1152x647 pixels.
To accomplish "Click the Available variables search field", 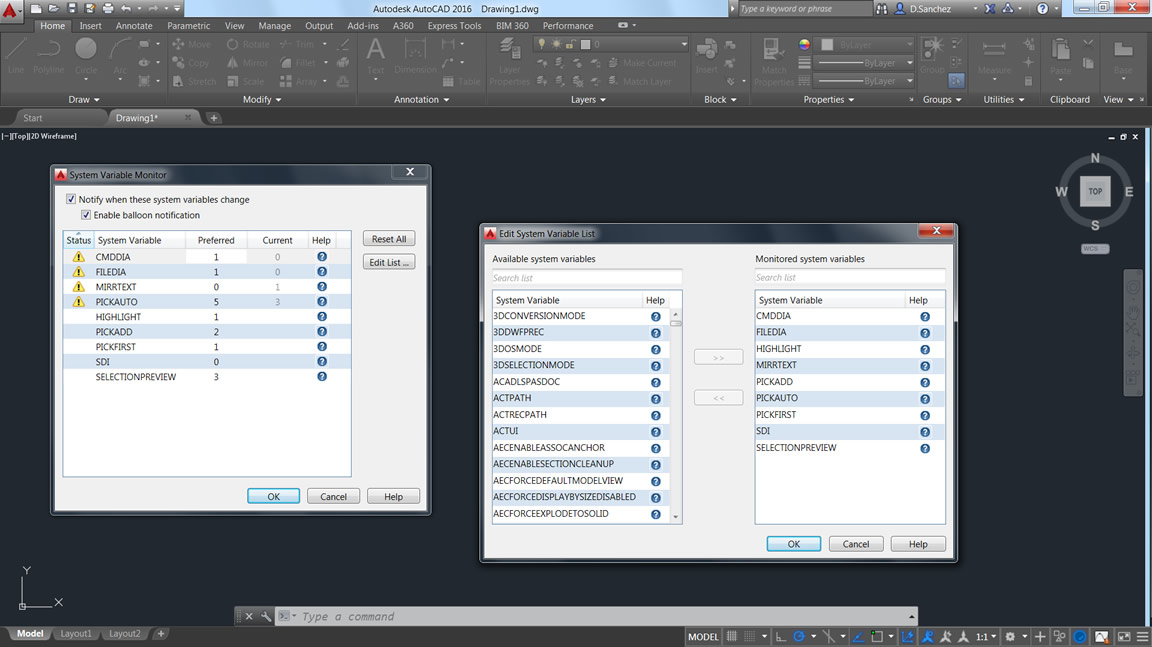I will 586,277.
